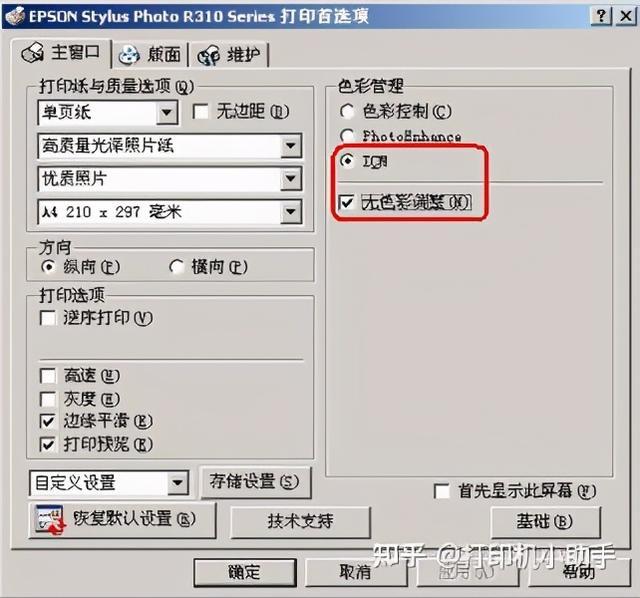Open the 维护 tab
640x598 pixels.
coord(229,56)
